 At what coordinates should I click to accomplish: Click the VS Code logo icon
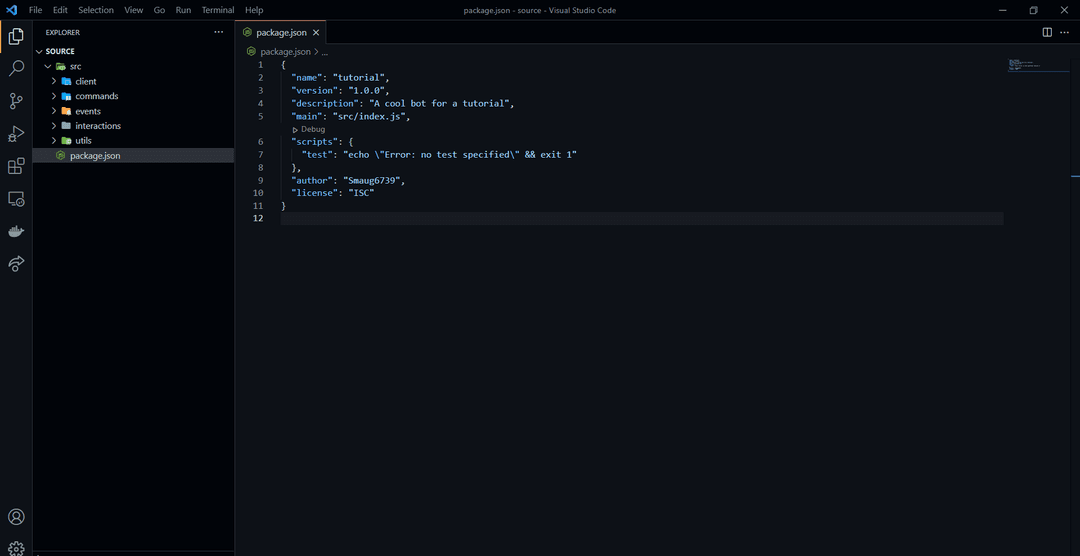tap(11, 10)
